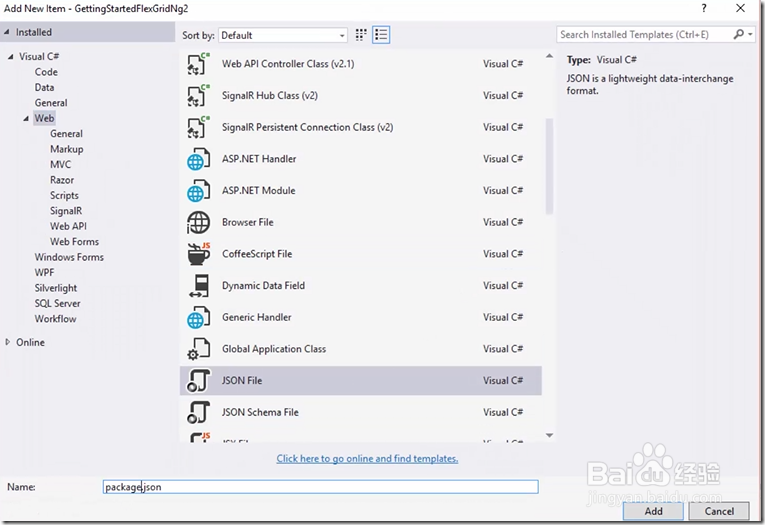This screenshot has height=525, width=765.
Task: Select the Scripts subcategory
Action: click(x=64, y=196)
